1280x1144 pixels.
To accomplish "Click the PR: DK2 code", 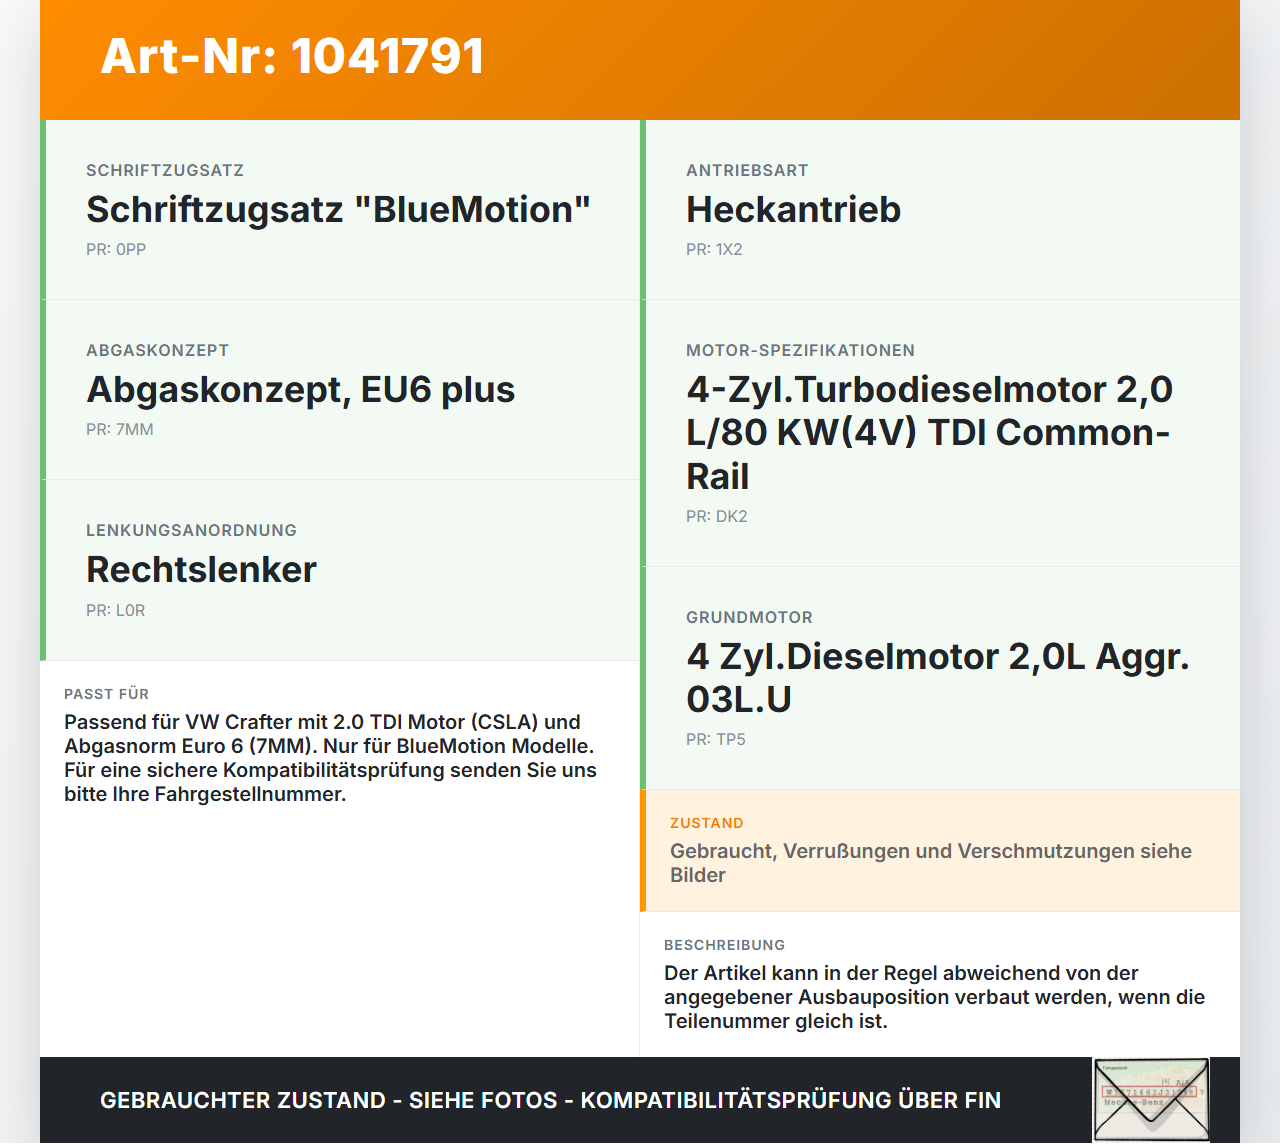I will click(717, 517).
